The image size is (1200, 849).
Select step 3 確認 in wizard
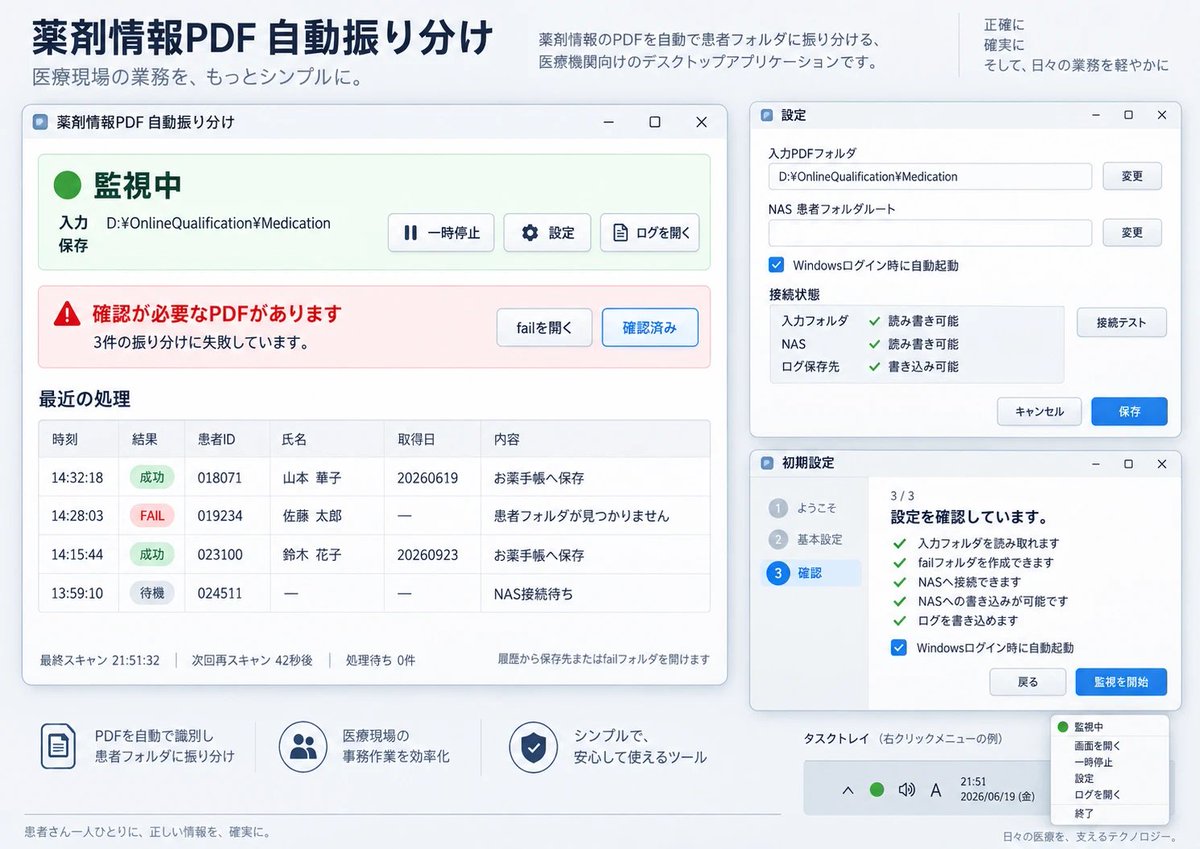pos(813,573)
